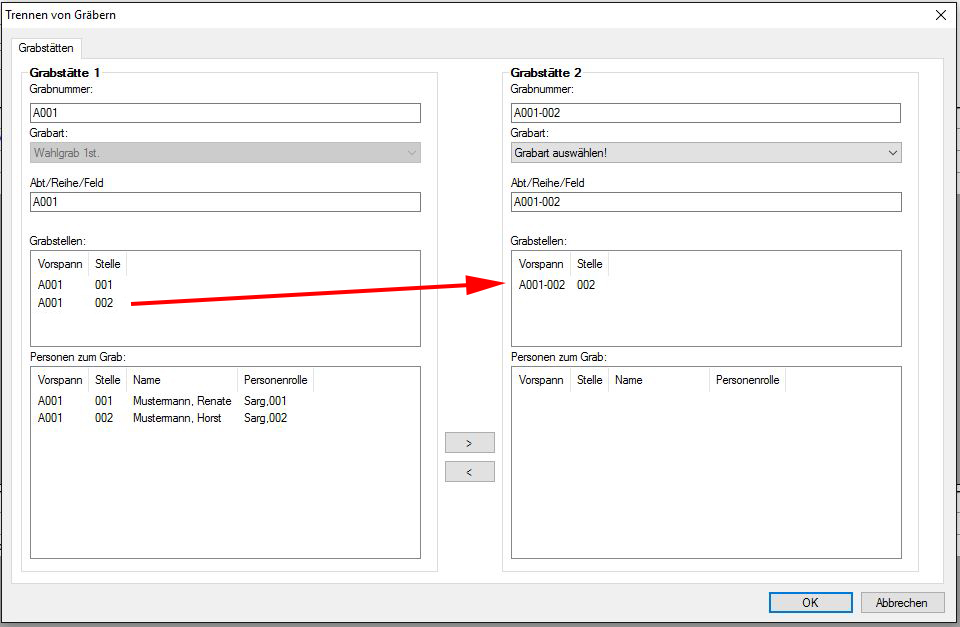Confirm with the OK button
Screen dimensions: 960x627
(810, 602)
